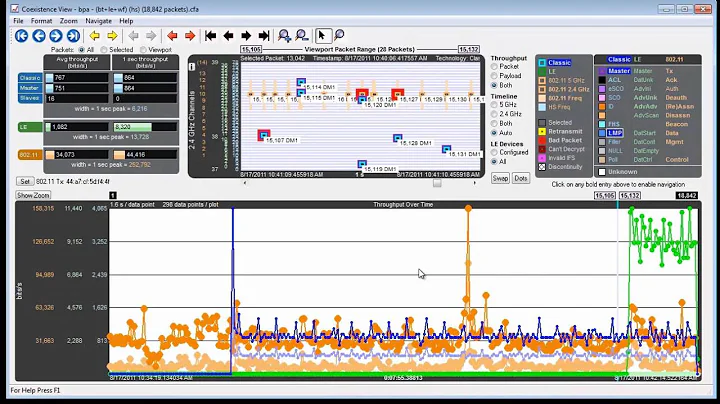Screen dimensions: 720x404
Task: Click packet marker labeled 15,114 DM1
Action: coord(301,82)
